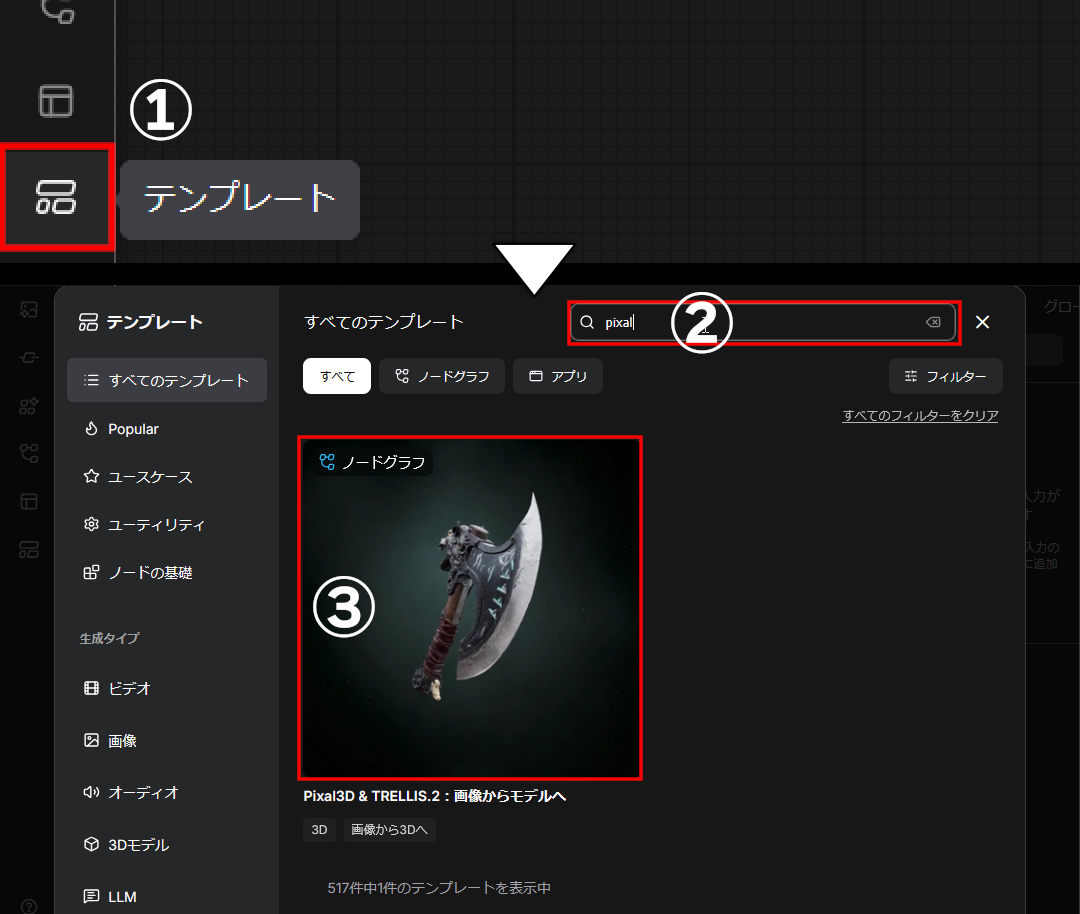
Task: Open the Pixal3D axe template thumbnail
Action: click(x=470, y=607)
